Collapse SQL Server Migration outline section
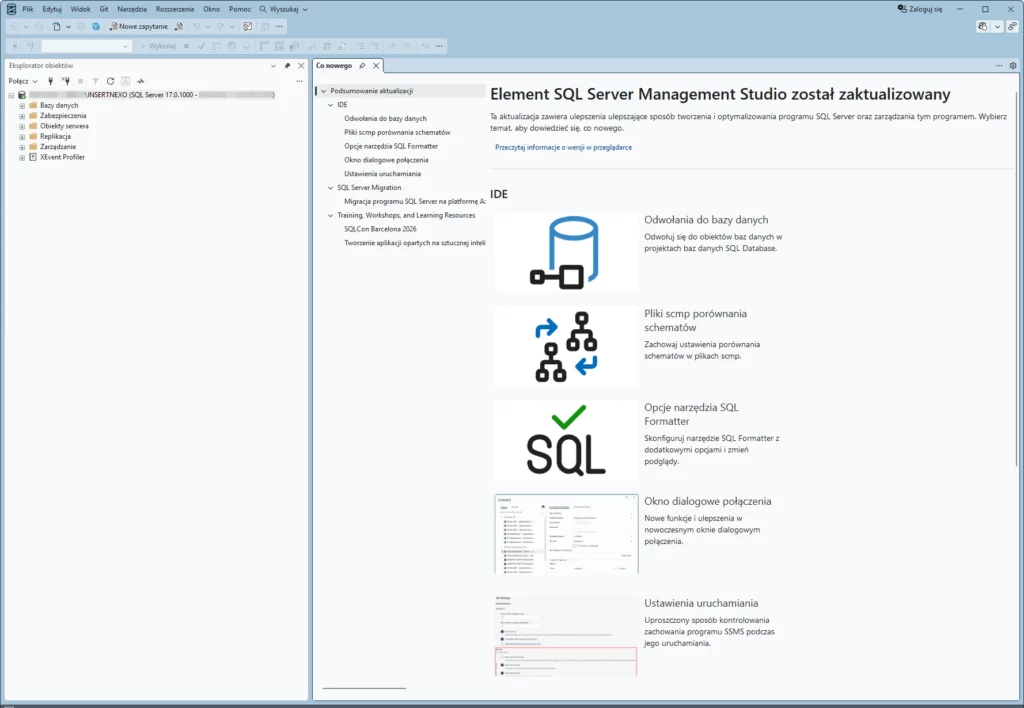 coord(330,188)
